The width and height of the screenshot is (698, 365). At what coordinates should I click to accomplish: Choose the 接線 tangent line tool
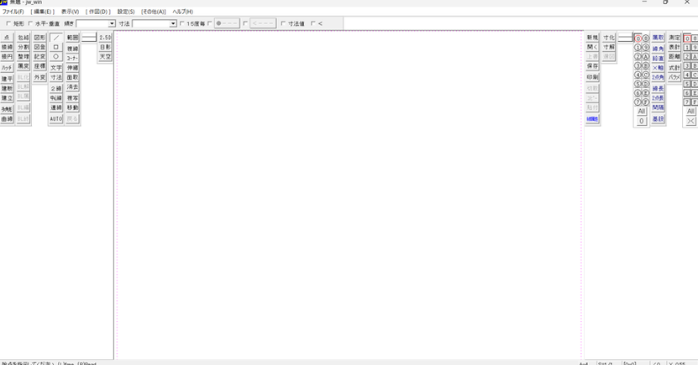7,47
